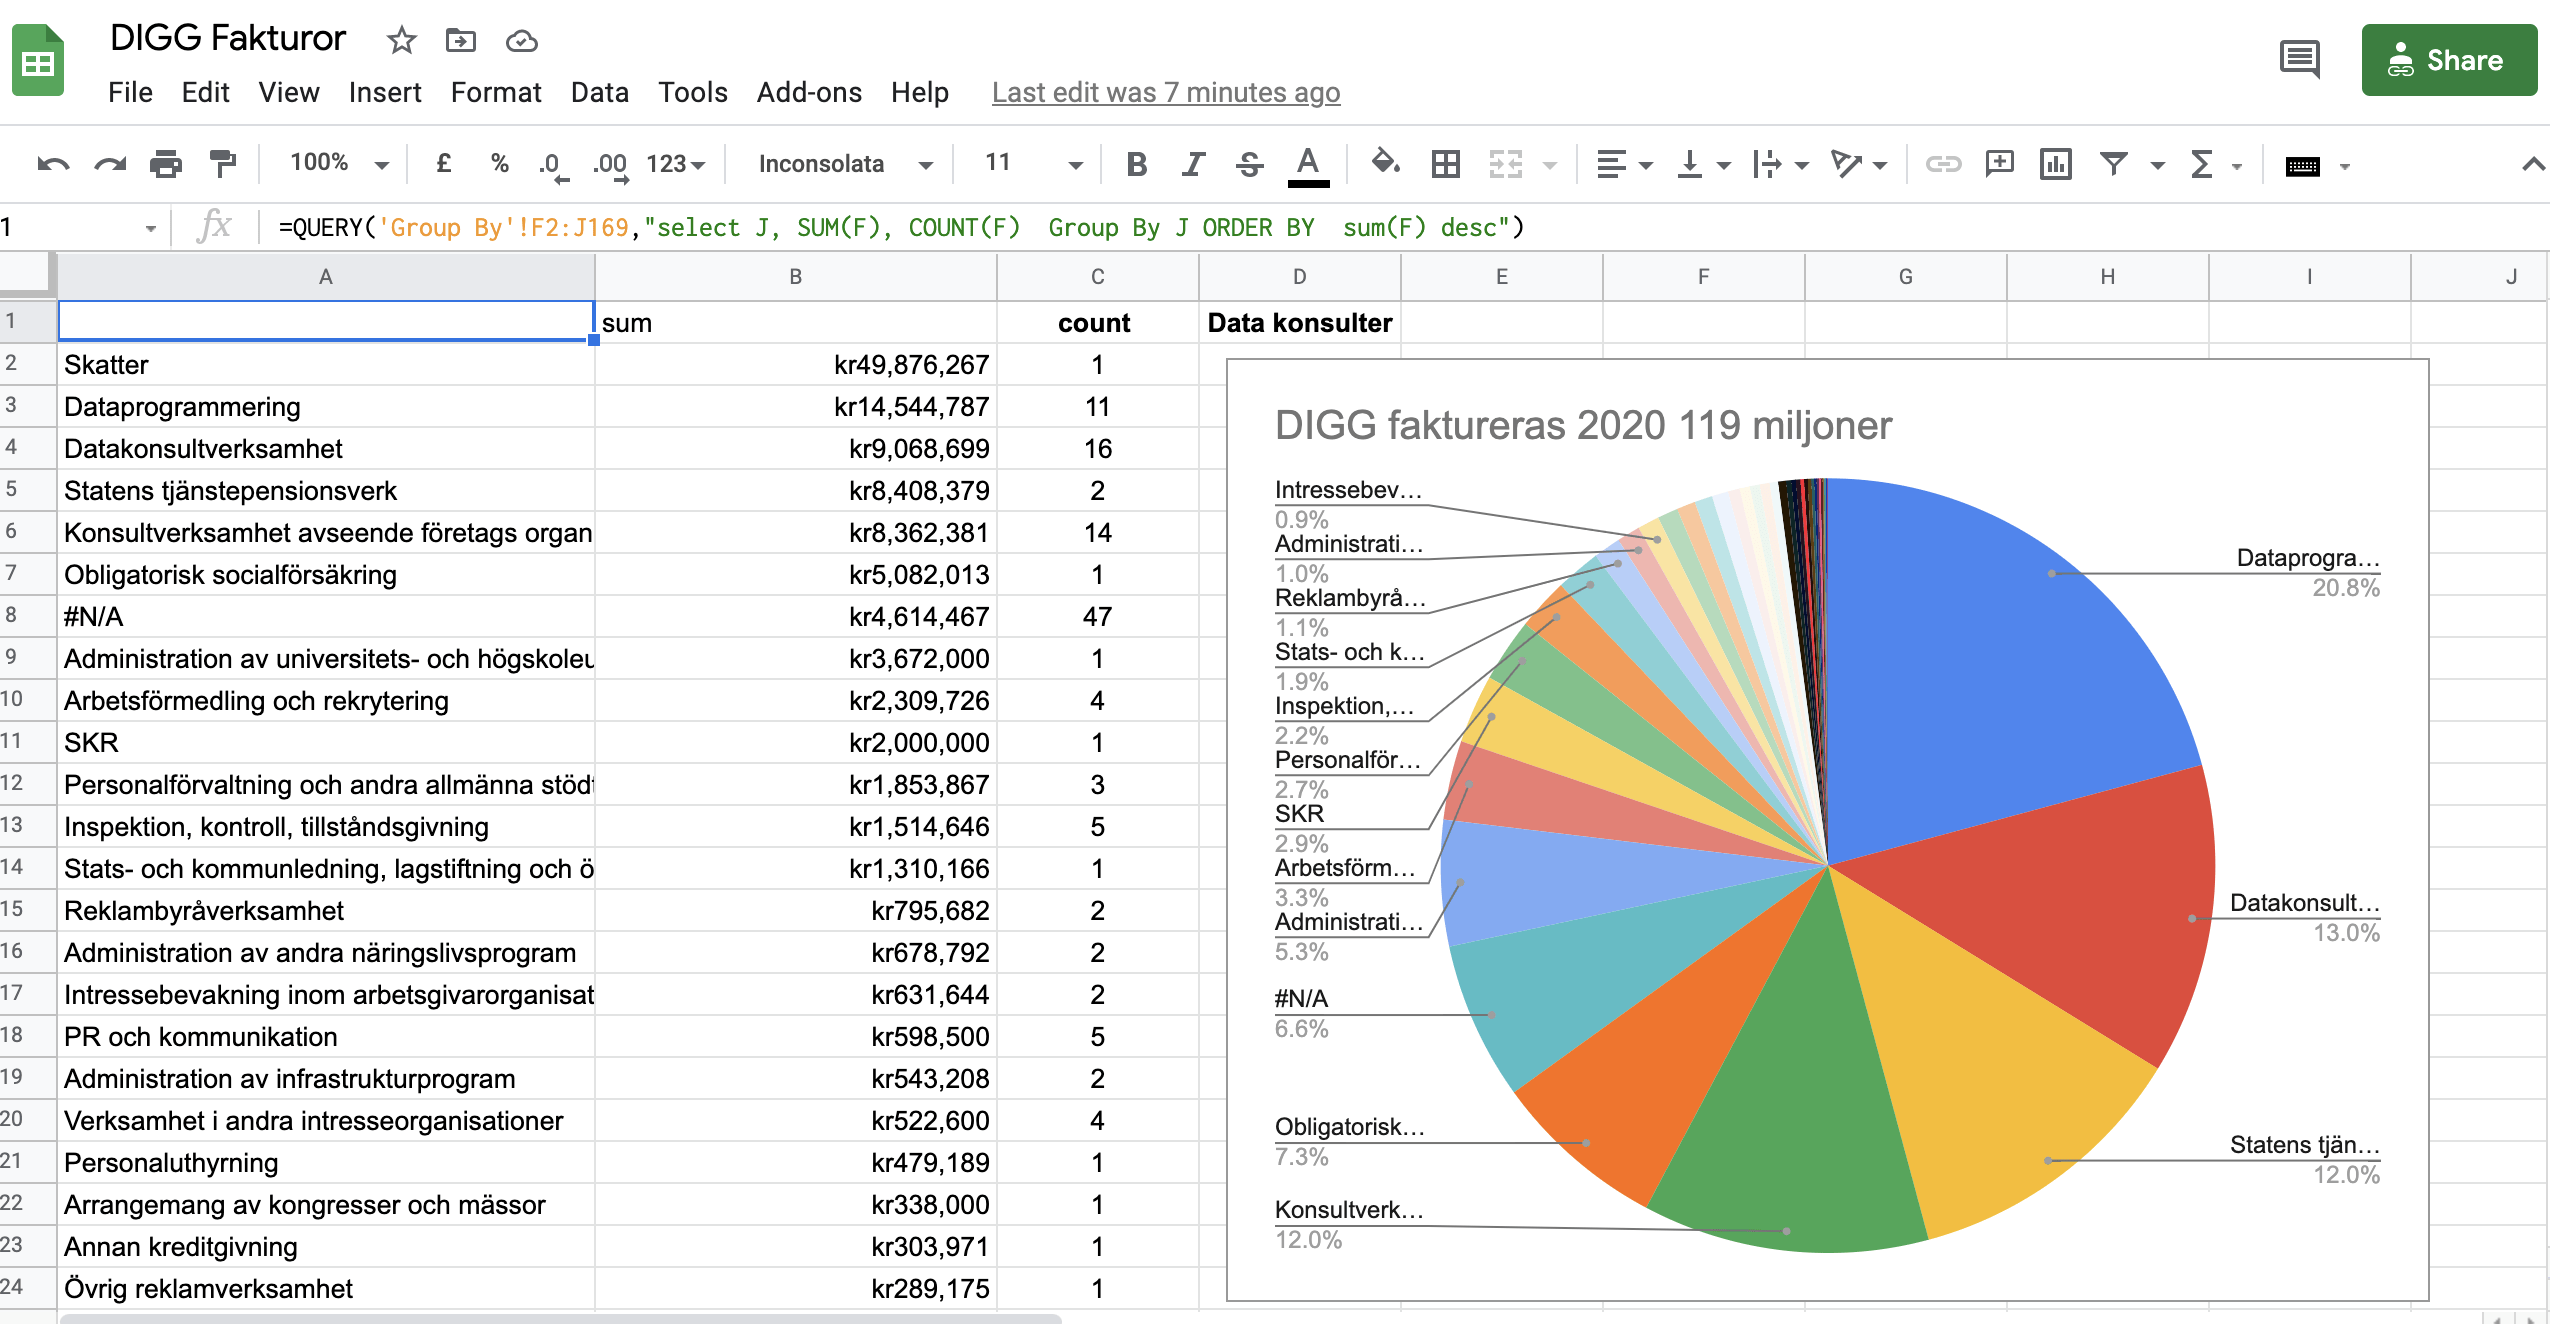Image resolution: width=2550 pixels, height=1324 pixels.
Task: Click the insert chart icon
Action: tap(2056, 164)
